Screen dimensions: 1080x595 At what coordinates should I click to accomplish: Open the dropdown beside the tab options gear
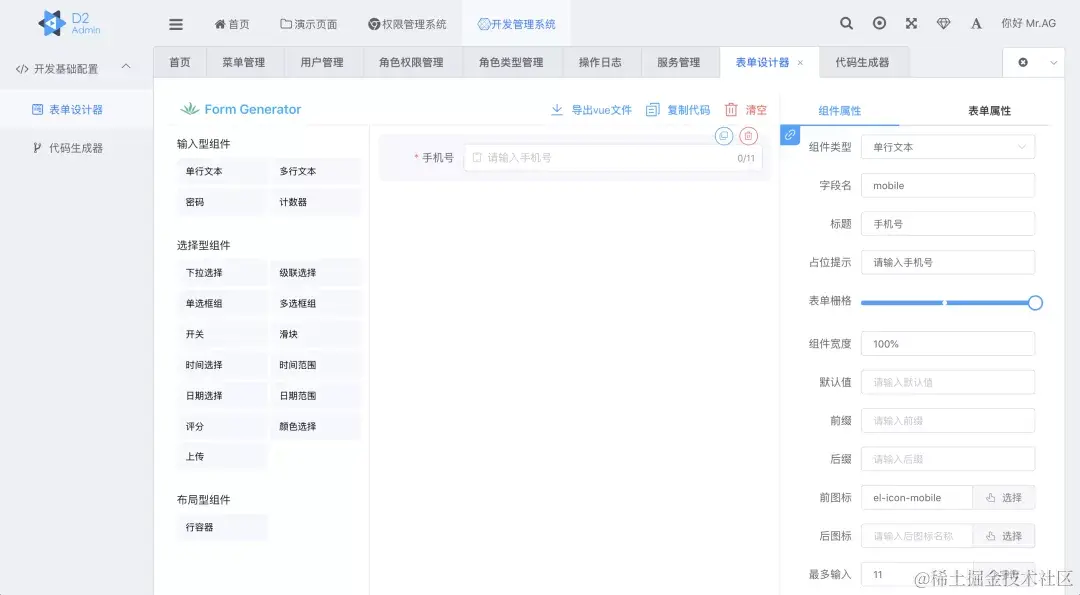point(1052,61)
